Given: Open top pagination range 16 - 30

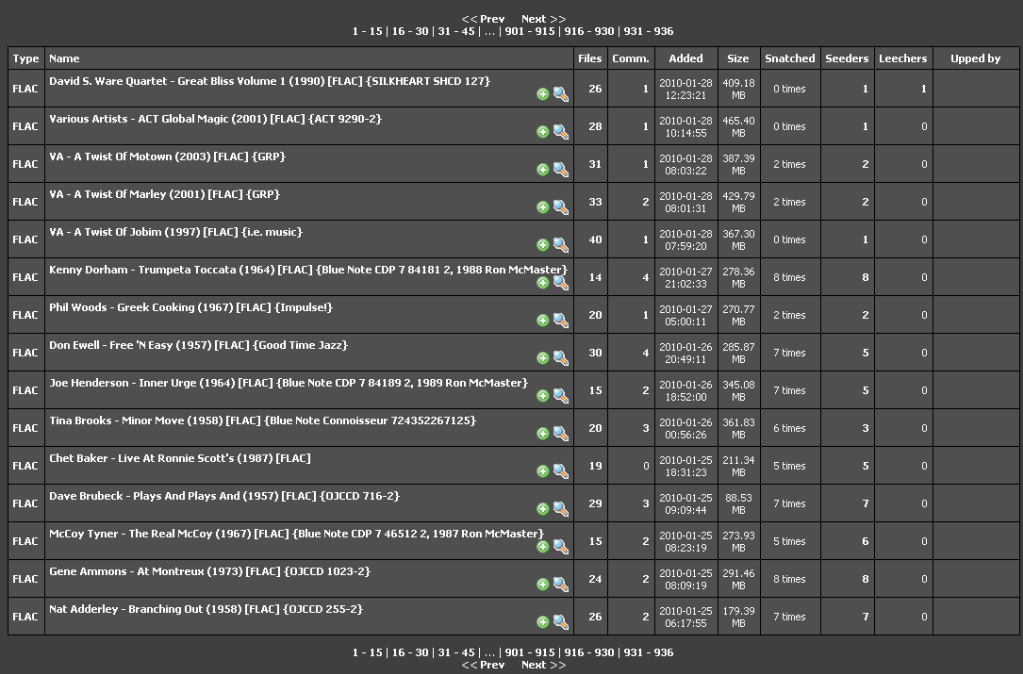Looking at the screenshot, I should pyautogui.click(x=410, y=31).
